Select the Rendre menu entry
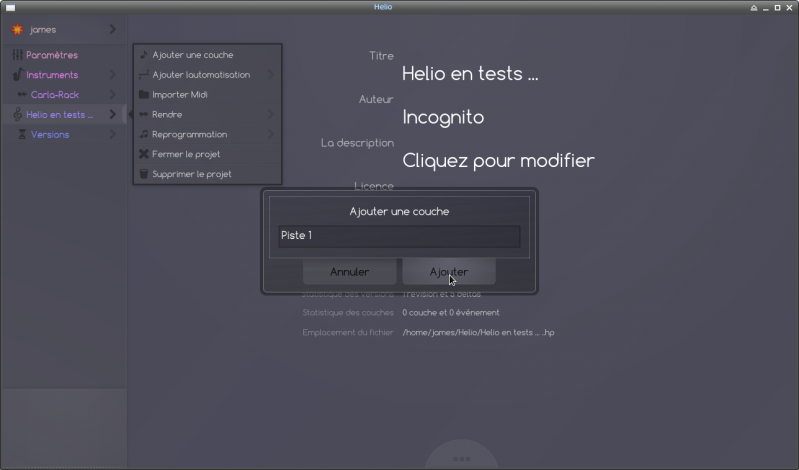This screenshot has width=799, height=470. tap(207, 114)
